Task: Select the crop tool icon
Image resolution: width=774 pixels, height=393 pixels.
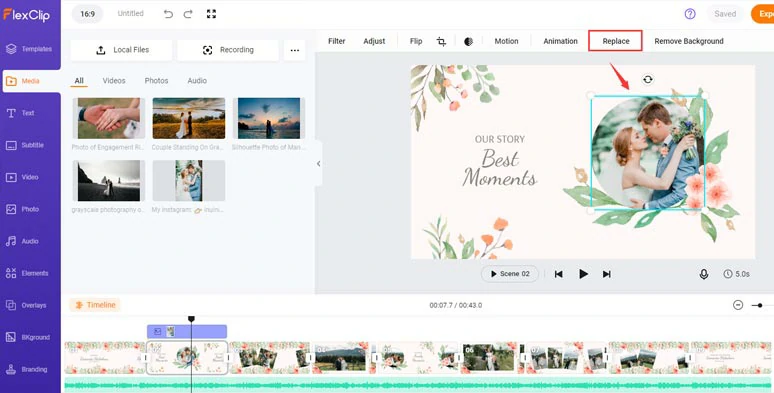Action: (x=441, y=41)
